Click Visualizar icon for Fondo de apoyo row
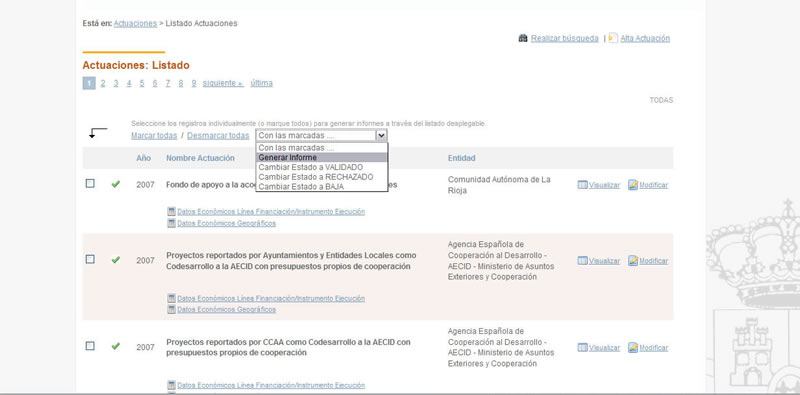The height and width of the screenshot is (395, 800). click(583, 185)
